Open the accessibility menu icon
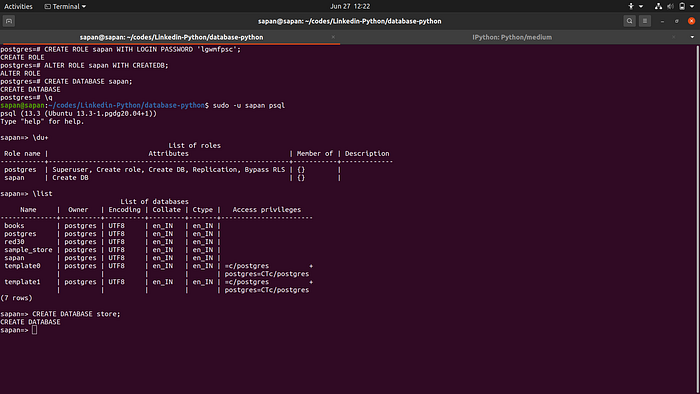This screenshot has height=394, width=700. pos(631,6)
